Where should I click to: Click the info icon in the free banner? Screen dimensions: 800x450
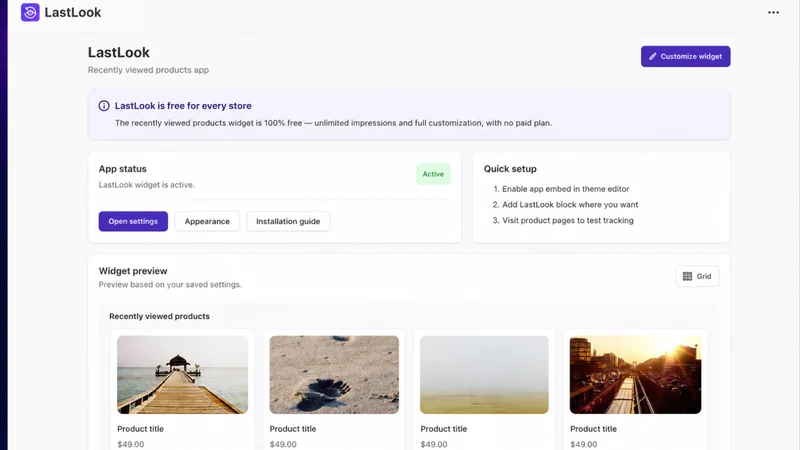(104, 106)
